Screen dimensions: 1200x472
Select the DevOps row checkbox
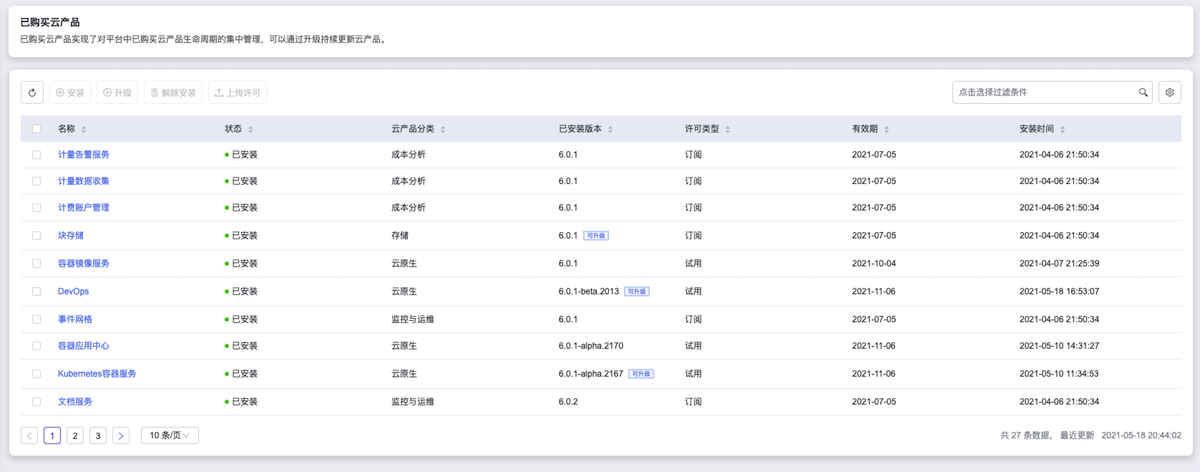37,292
